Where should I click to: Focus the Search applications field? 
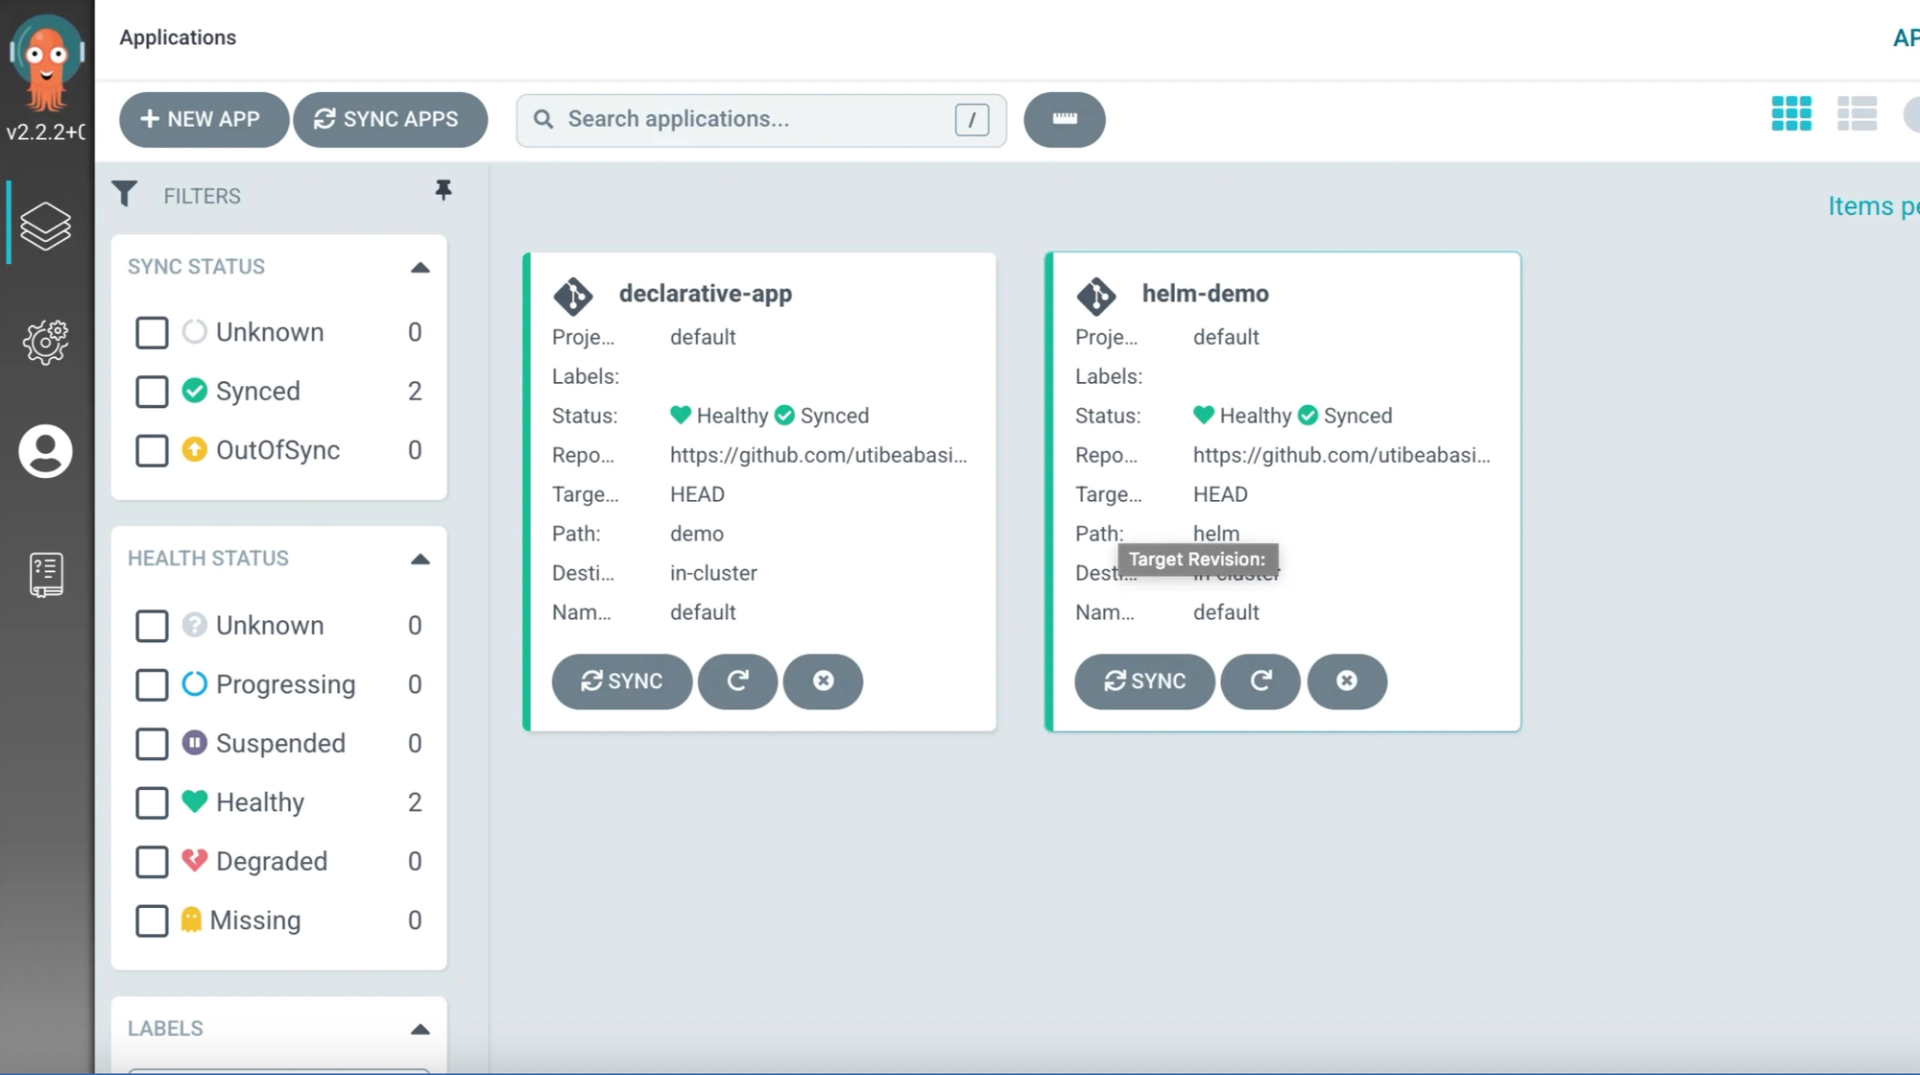click(x=761, y=120)
